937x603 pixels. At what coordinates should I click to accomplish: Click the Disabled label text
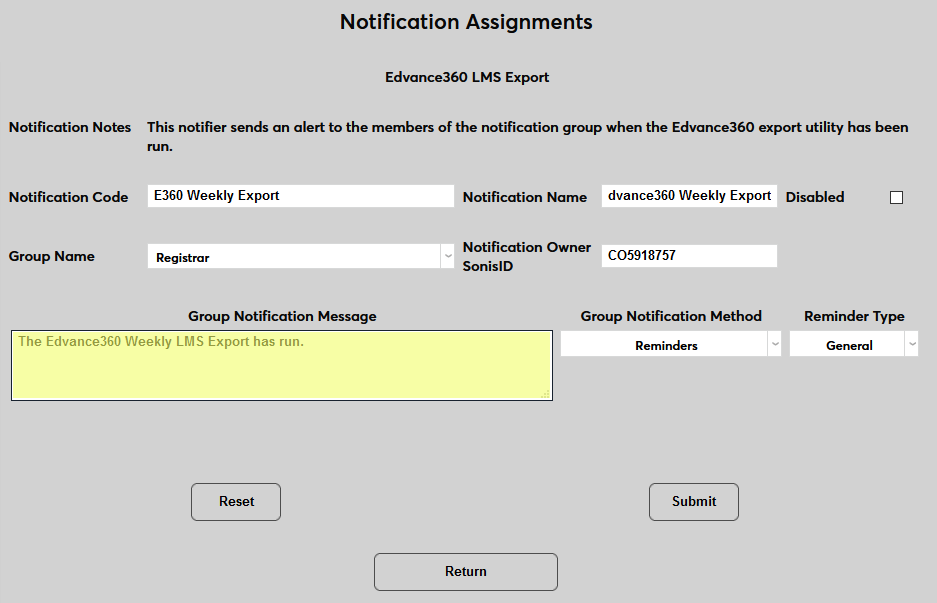(814, 197)
